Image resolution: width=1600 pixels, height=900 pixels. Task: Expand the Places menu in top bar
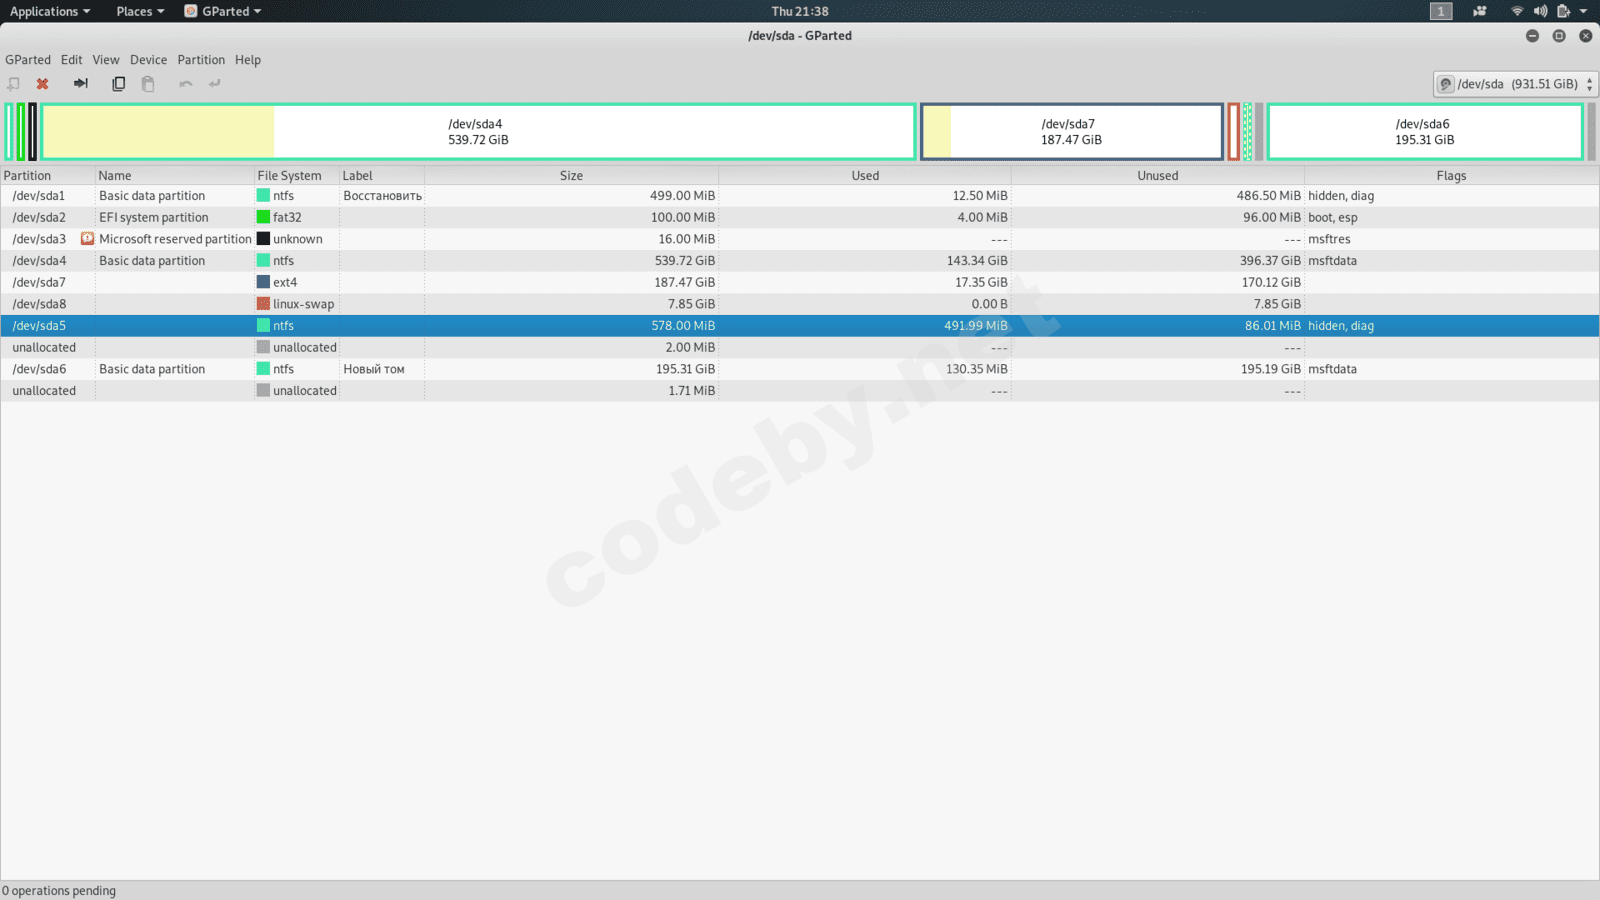coord(140,11)
